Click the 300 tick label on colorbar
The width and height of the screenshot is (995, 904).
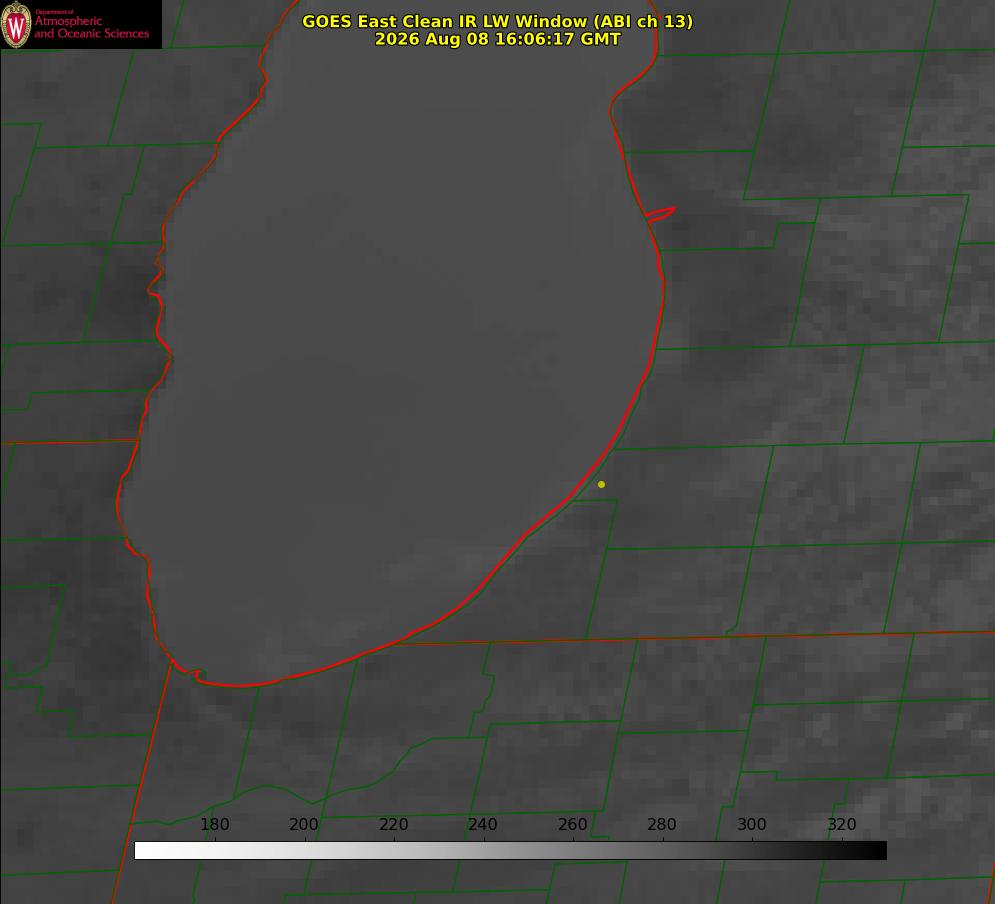coord(752,824)
